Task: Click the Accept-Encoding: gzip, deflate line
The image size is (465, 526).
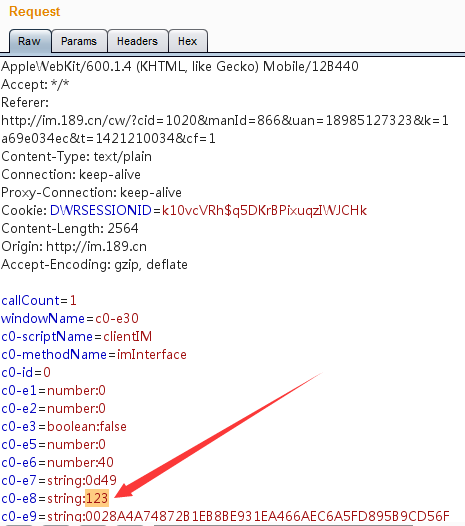Action: click(x=94, y=265)
